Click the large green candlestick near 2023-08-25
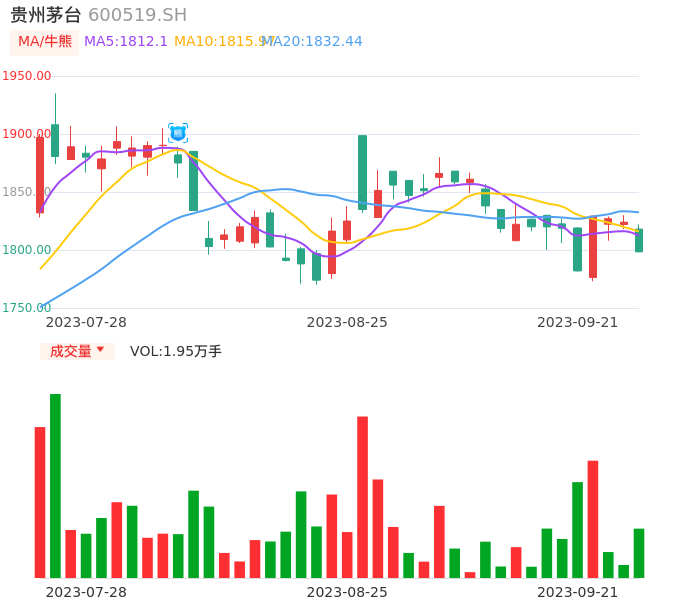Viewport: 686px width, 606px height. coord(362,172)
